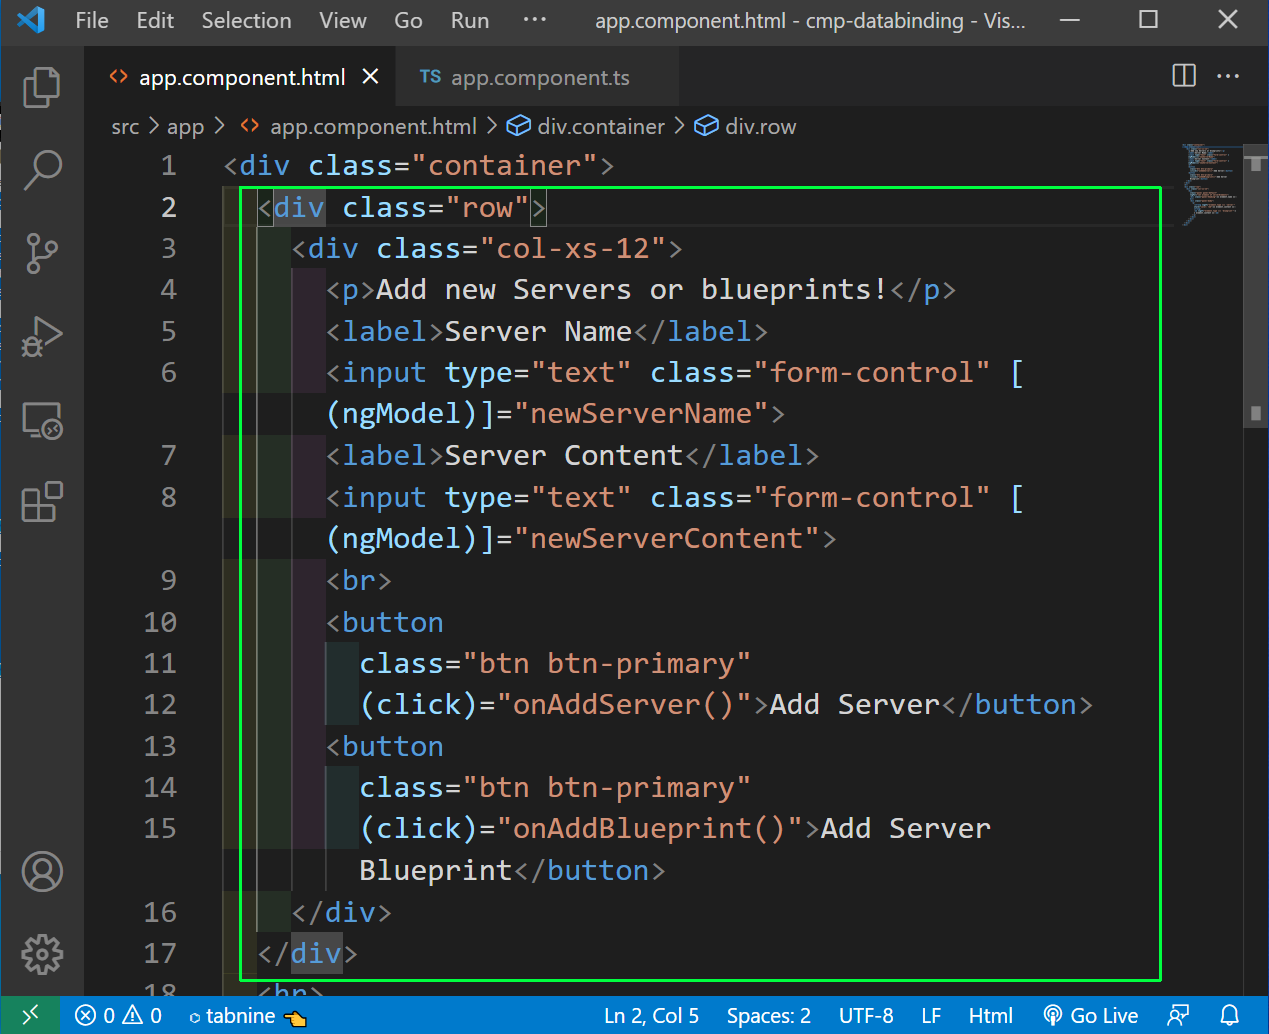Click 'Server Content' label text

564,455
